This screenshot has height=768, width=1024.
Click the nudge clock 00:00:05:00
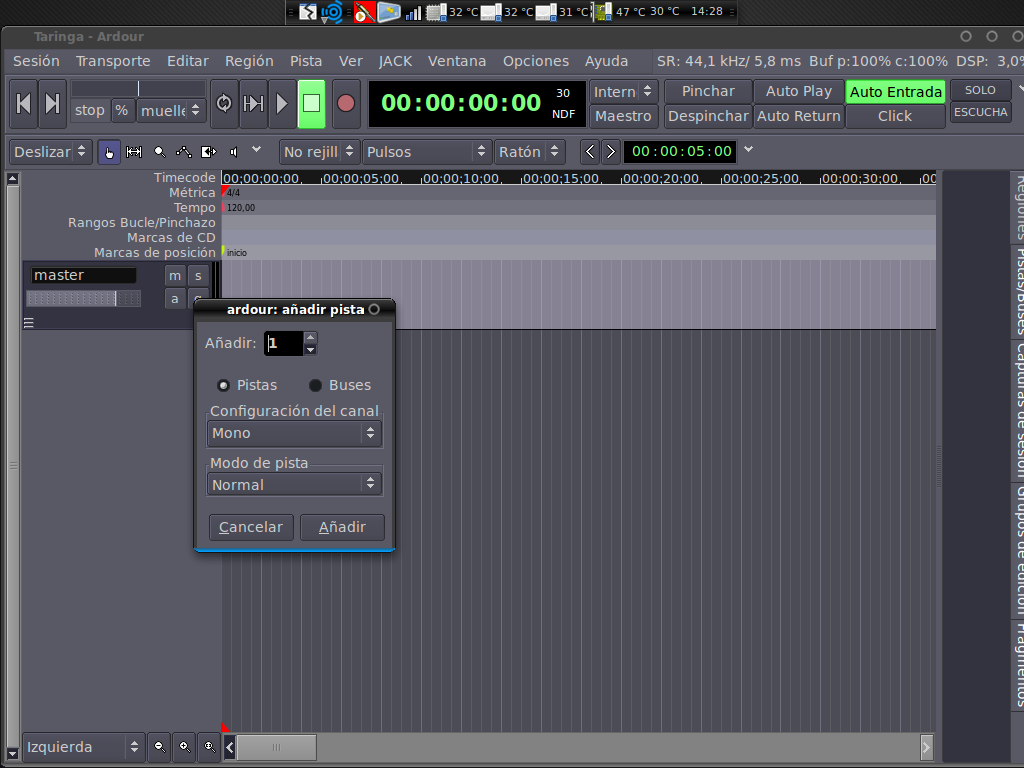tap(681, 152)
